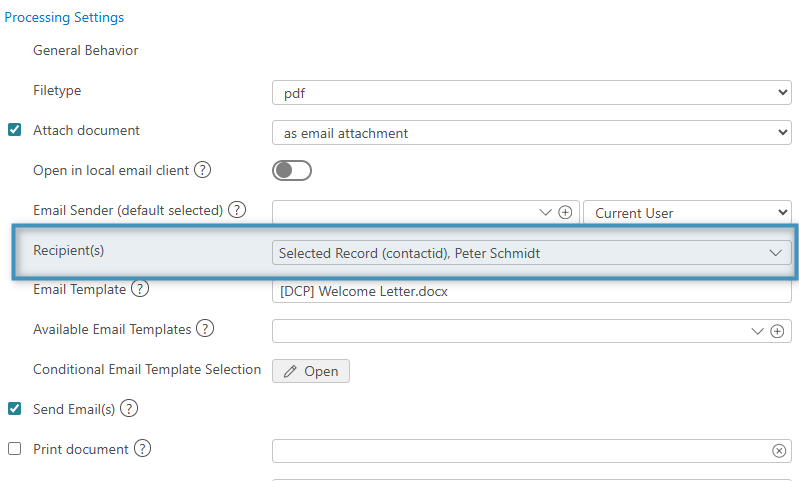Click plus icon in Email Sender field
The width and height of the screenshot is (799, 491).
pos(565,212)
